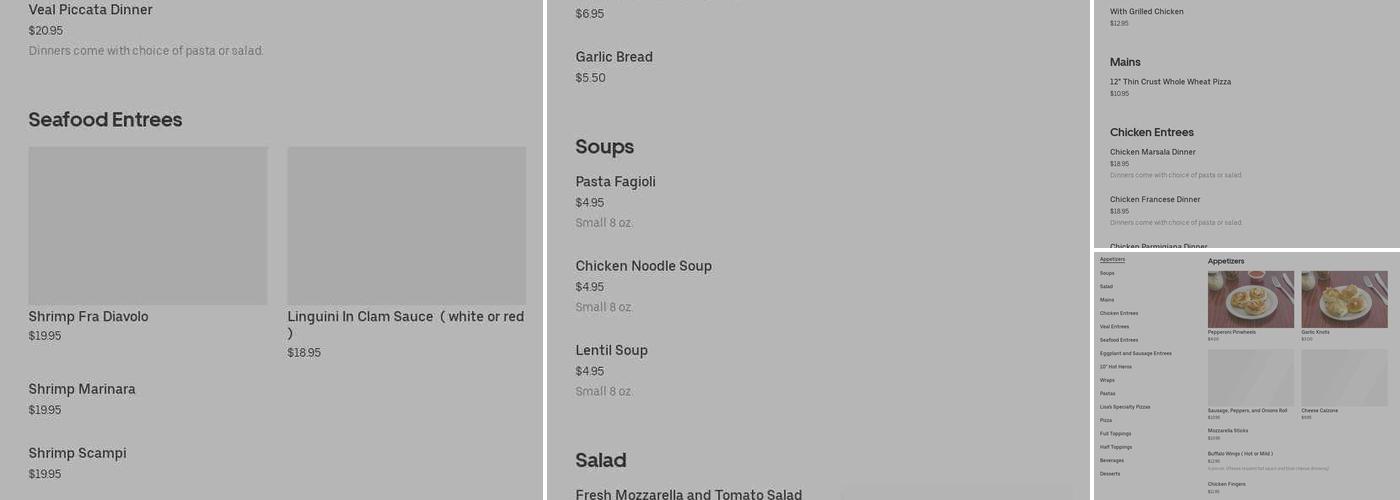Select Seafood Entrees in category sidebar
Image resolution: width=1400 pixels, height=500 pixels.
coord(1119,340)
